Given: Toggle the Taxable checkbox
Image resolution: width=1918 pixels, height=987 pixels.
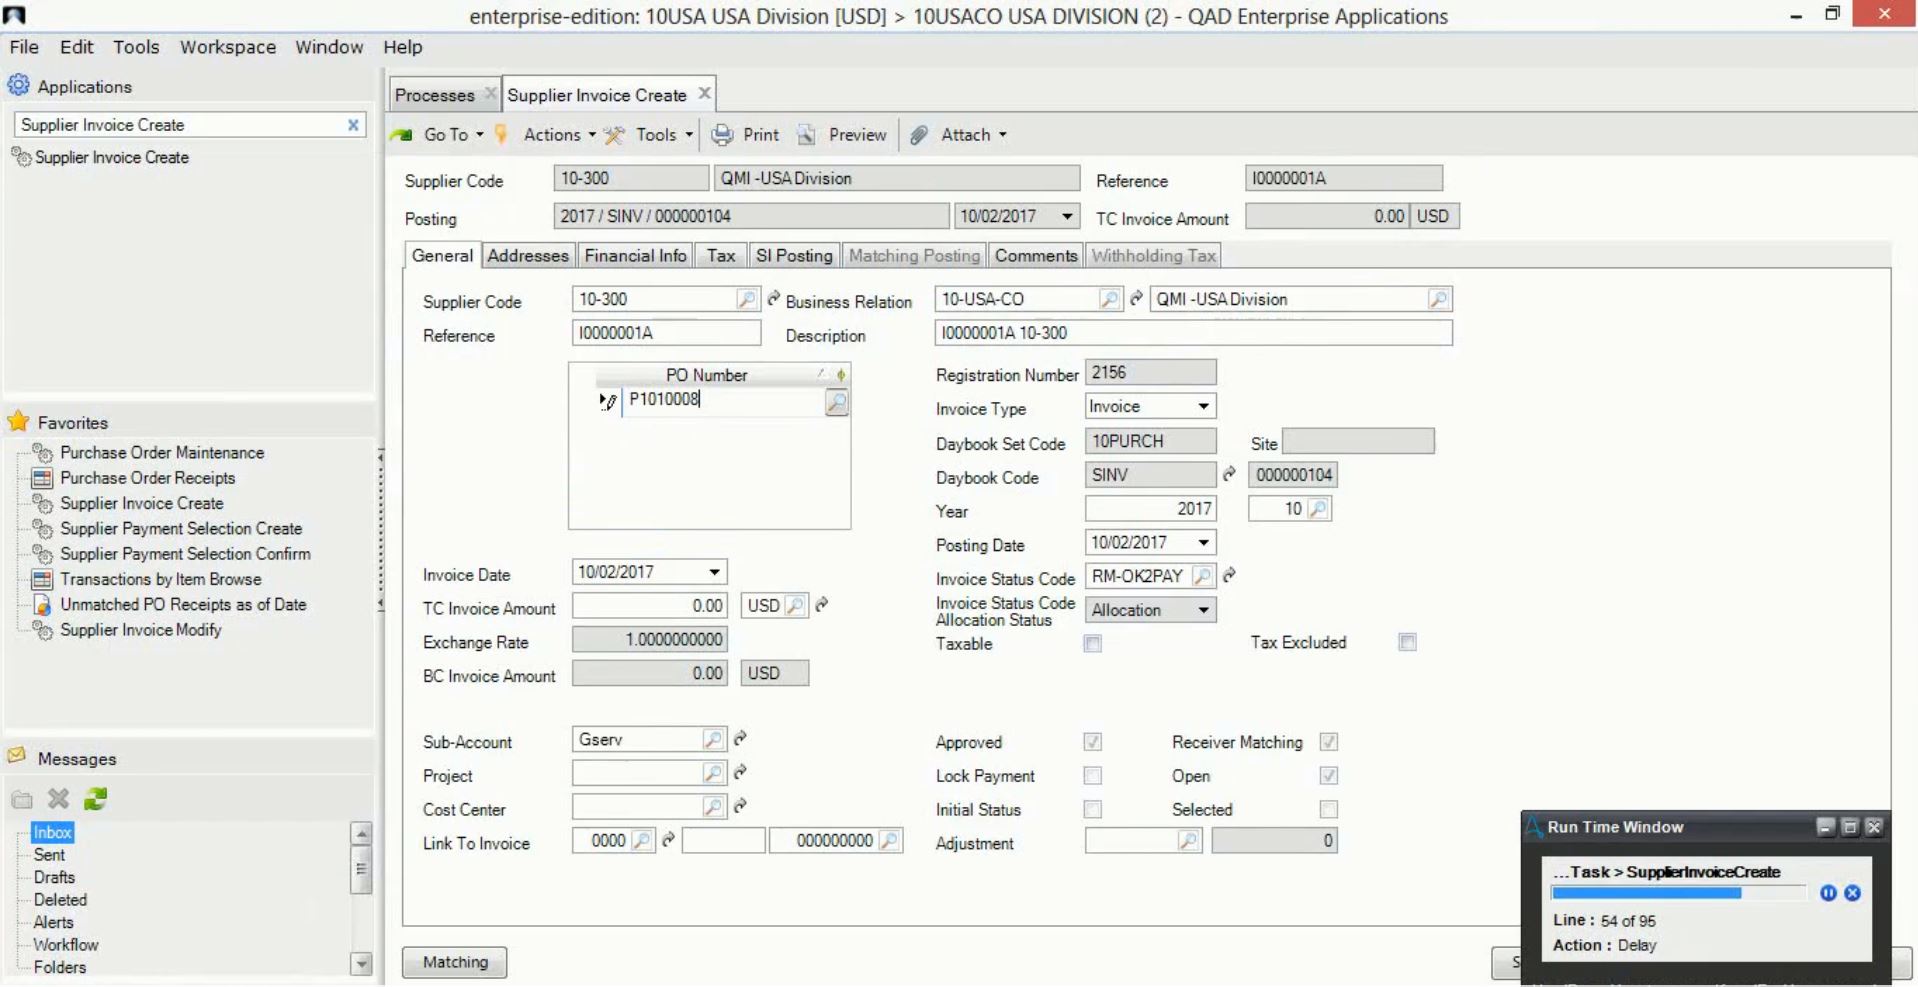Looking at the screenshot, I should (1093, 644).
